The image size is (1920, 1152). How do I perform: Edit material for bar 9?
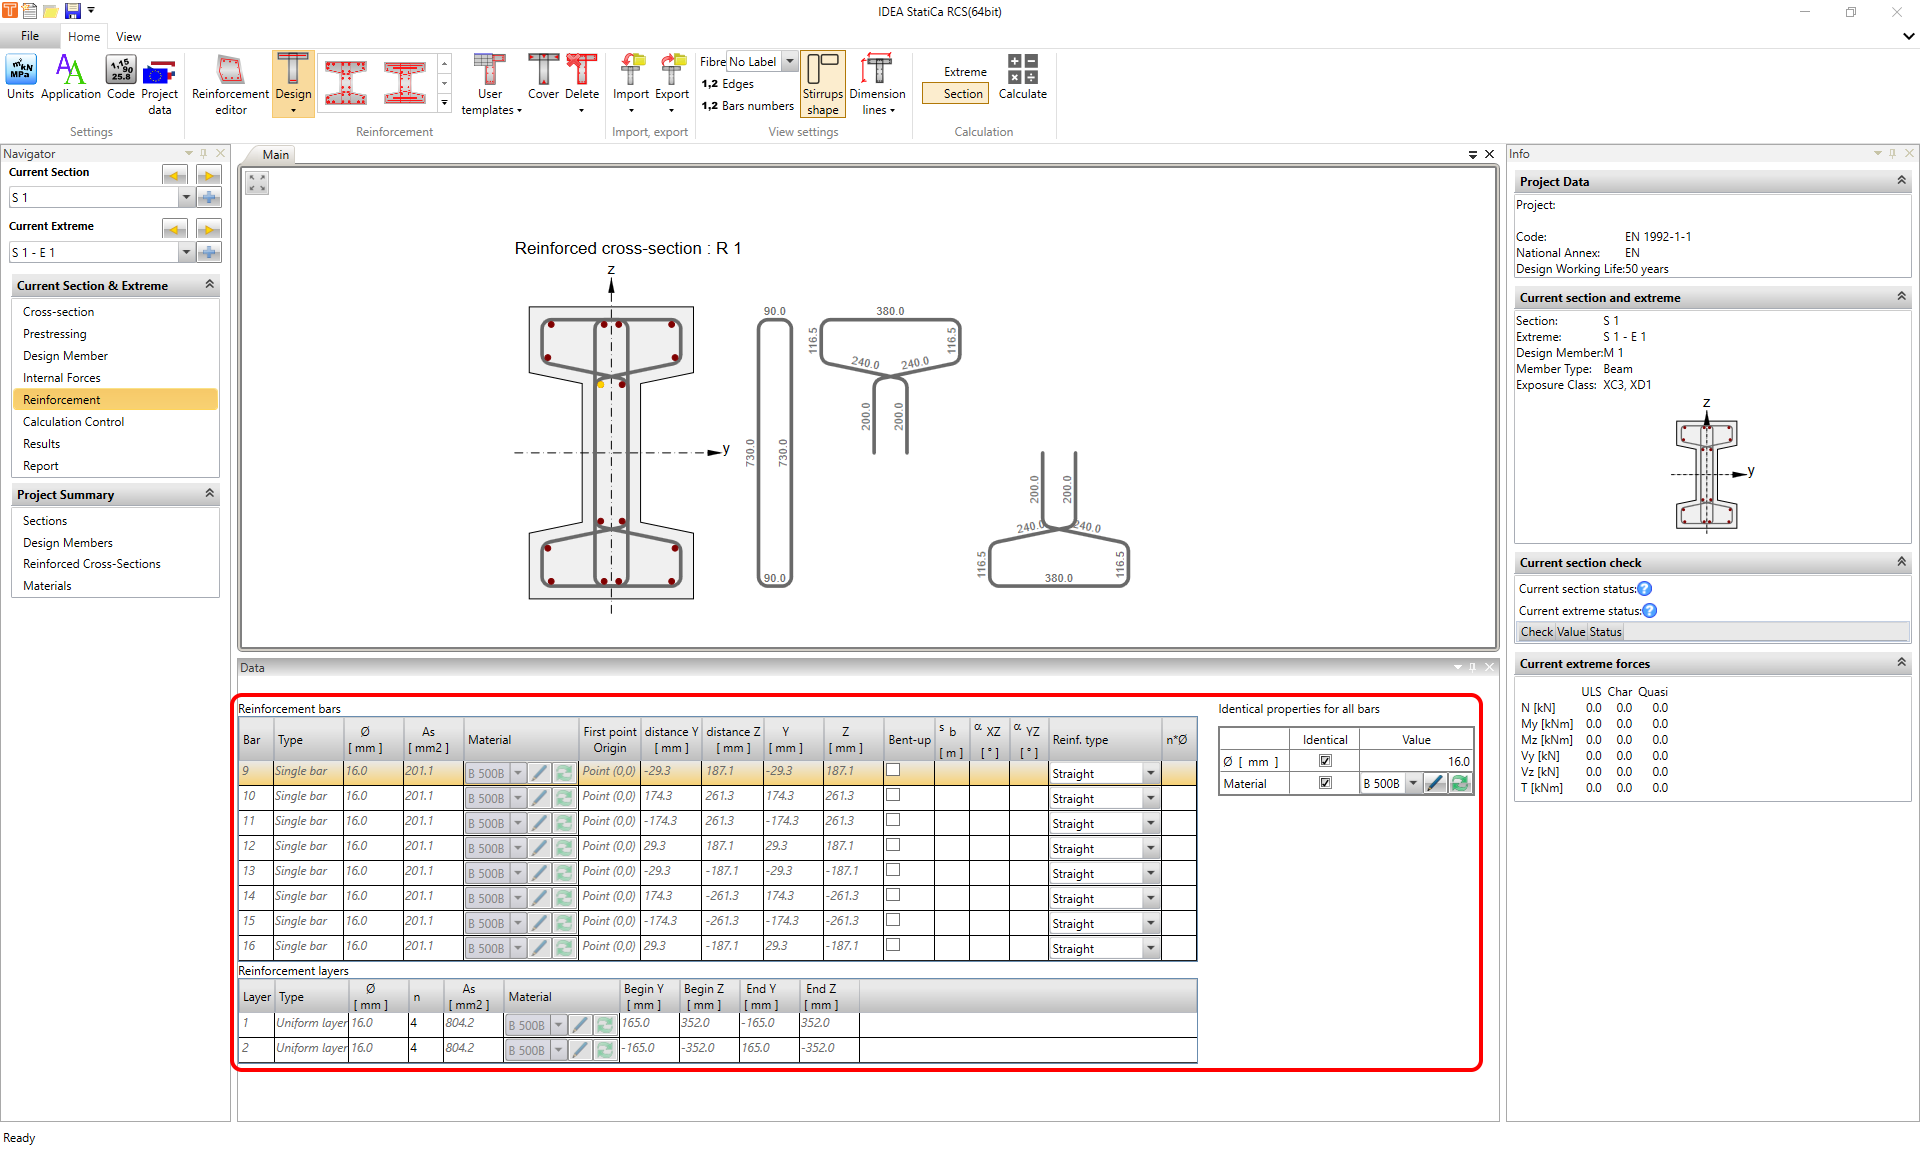[539, 773]
